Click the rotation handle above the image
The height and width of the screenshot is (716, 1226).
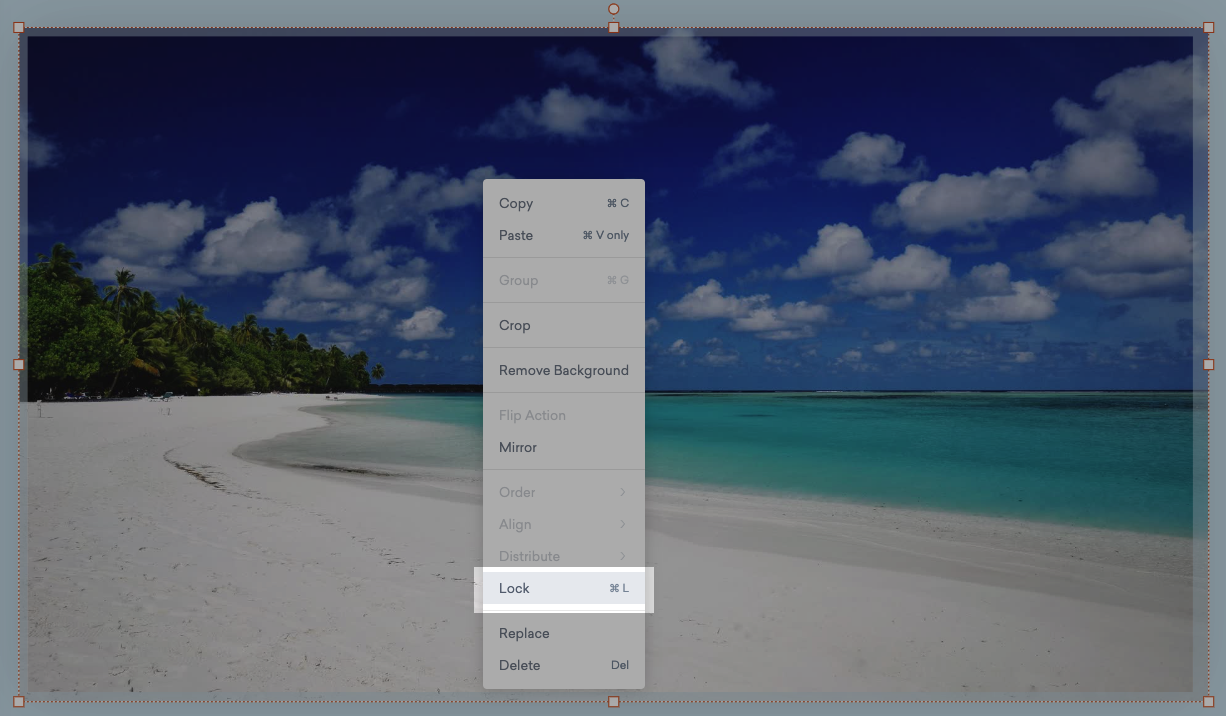tap(614, 9)
